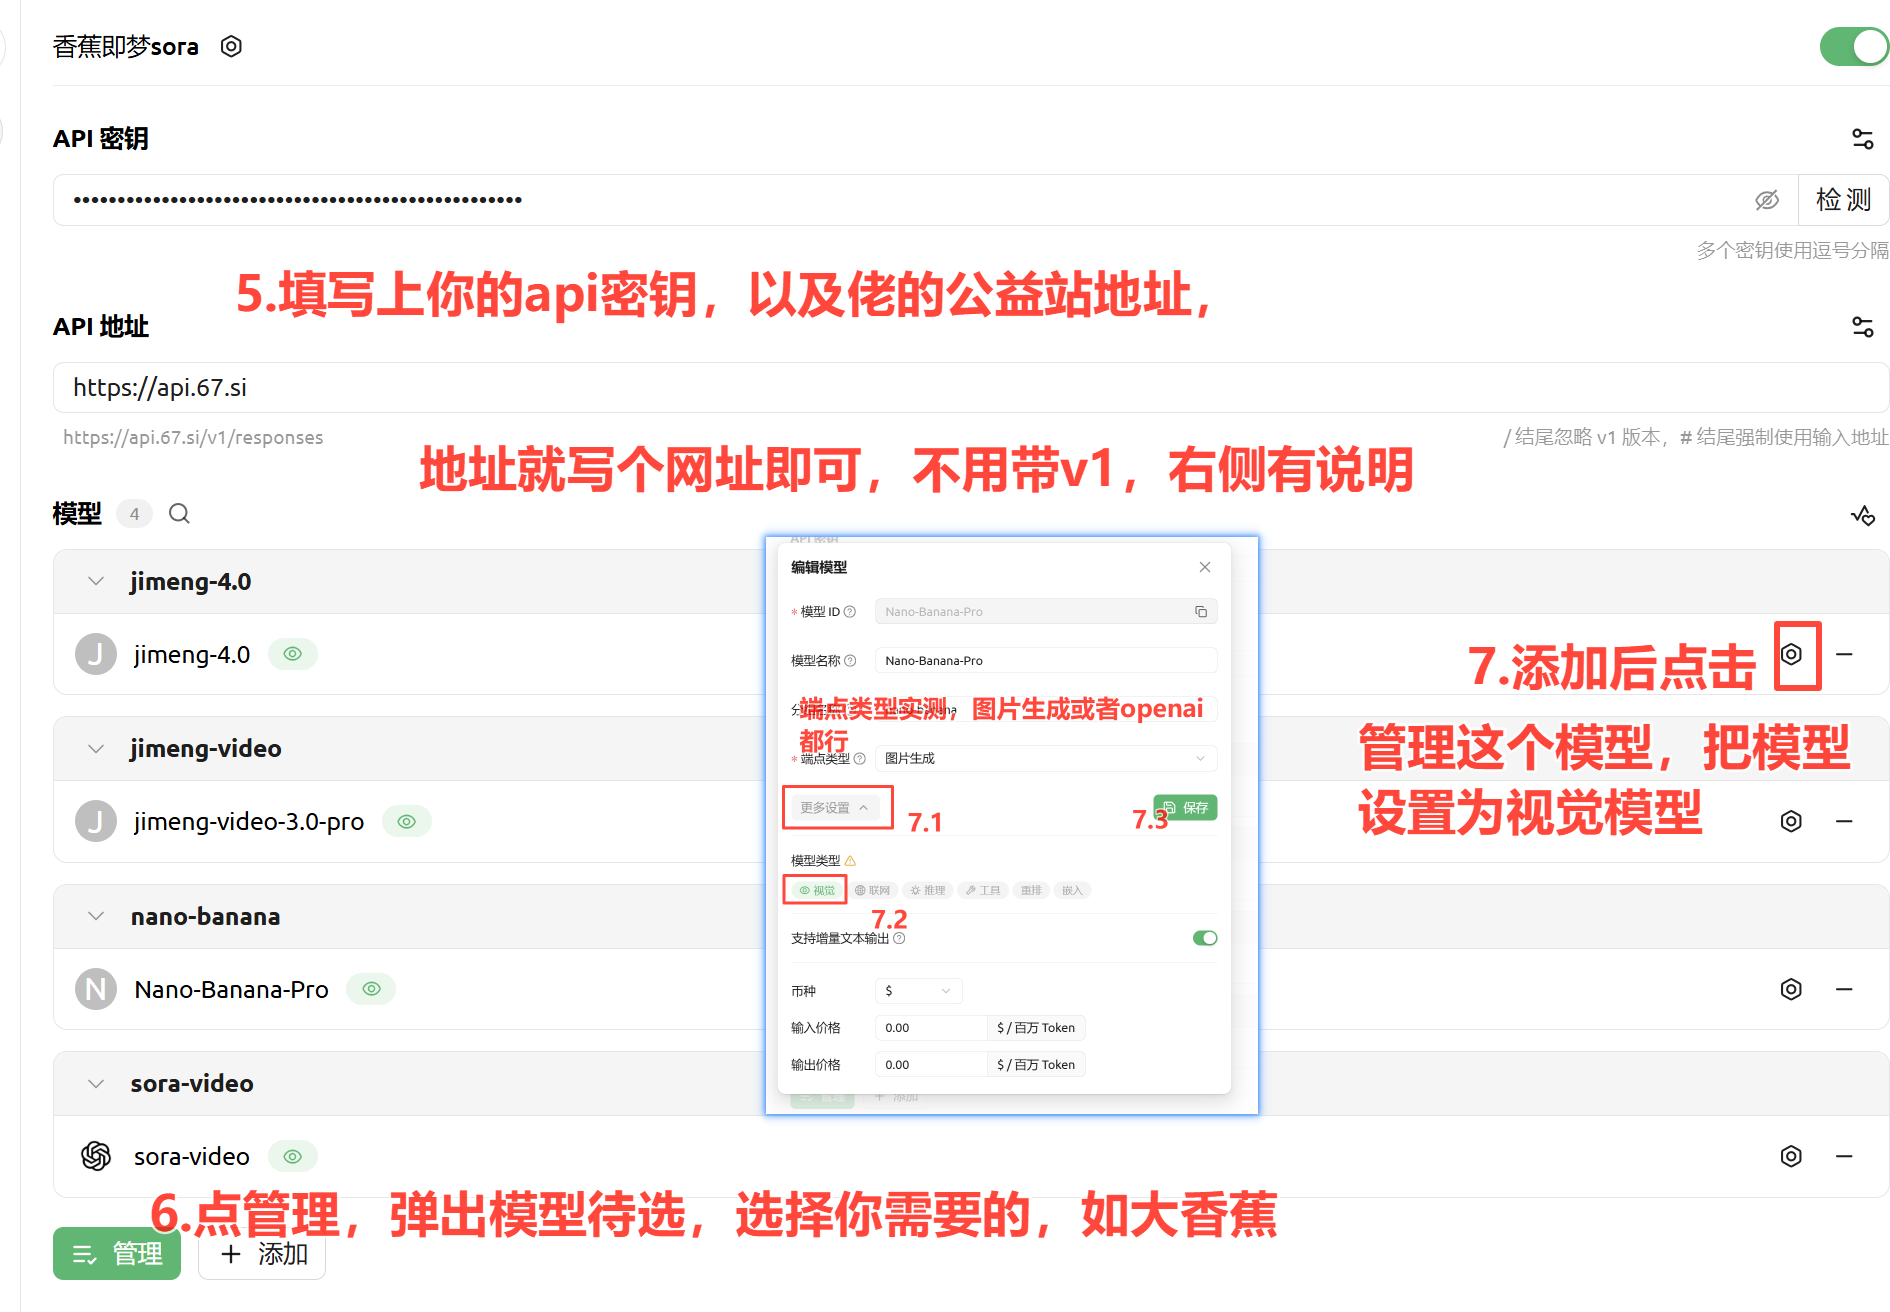The width and height of the screenshot is (1890, 1312).
Task: Click the 模型名称 field Nano-Banana-Pro
Action: pos(1046,661)
